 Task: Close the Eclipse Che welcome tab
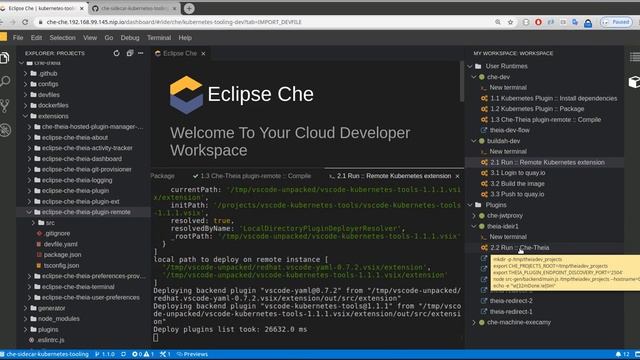tap(203, 53)
